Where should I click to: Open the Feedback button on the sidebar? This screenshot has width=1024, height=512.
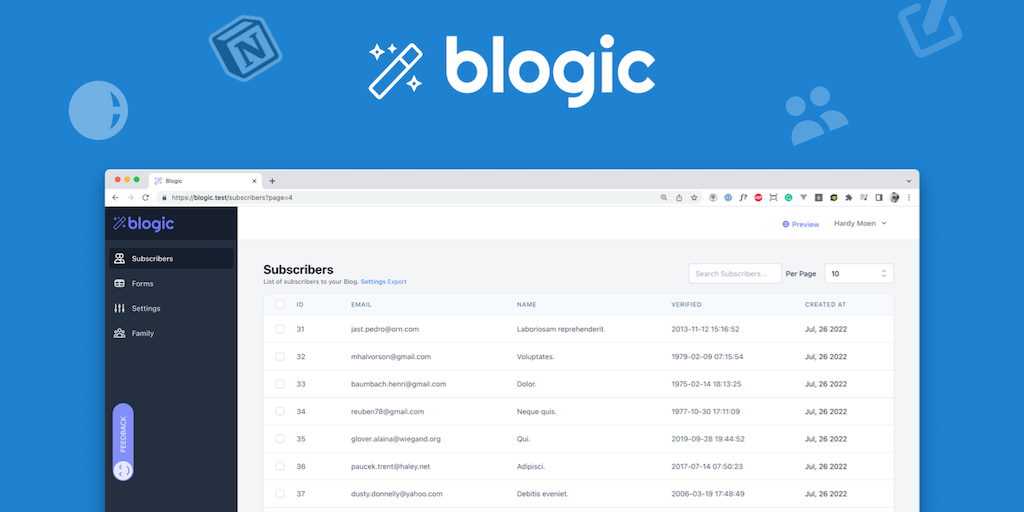[x=123, y=442]
